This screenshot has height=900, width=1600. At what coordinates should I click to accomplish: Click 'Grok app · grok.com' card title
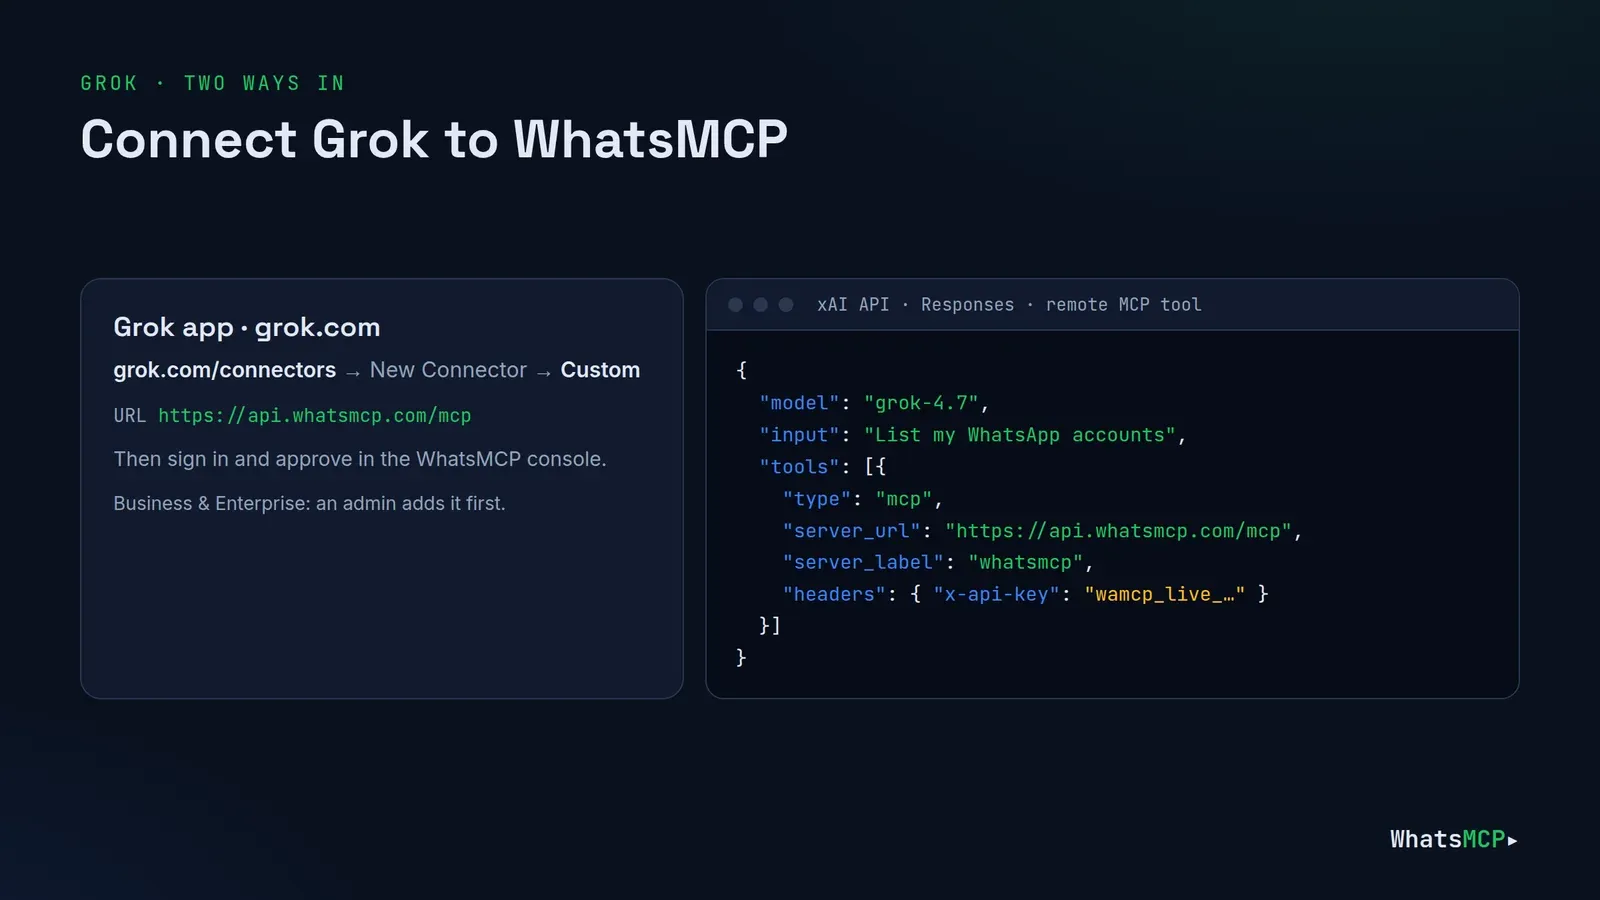click(247, 327)
